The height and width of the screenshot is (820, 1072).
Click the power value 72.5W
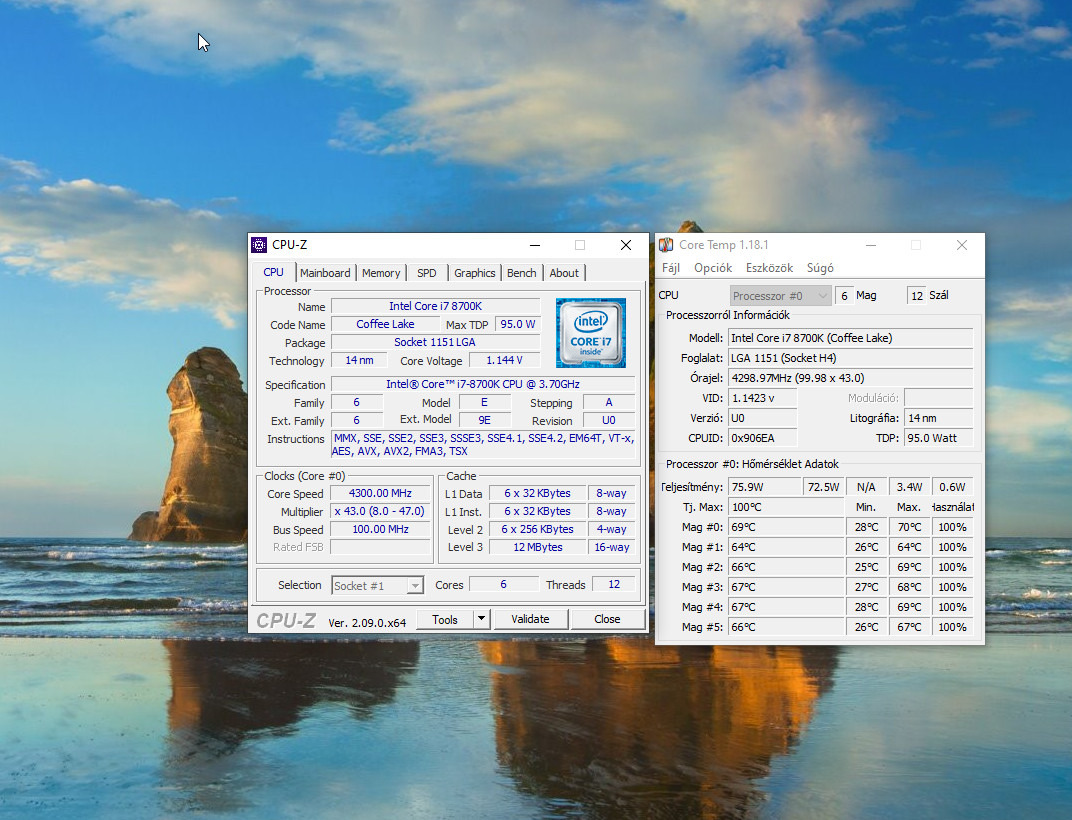(823, 487)
